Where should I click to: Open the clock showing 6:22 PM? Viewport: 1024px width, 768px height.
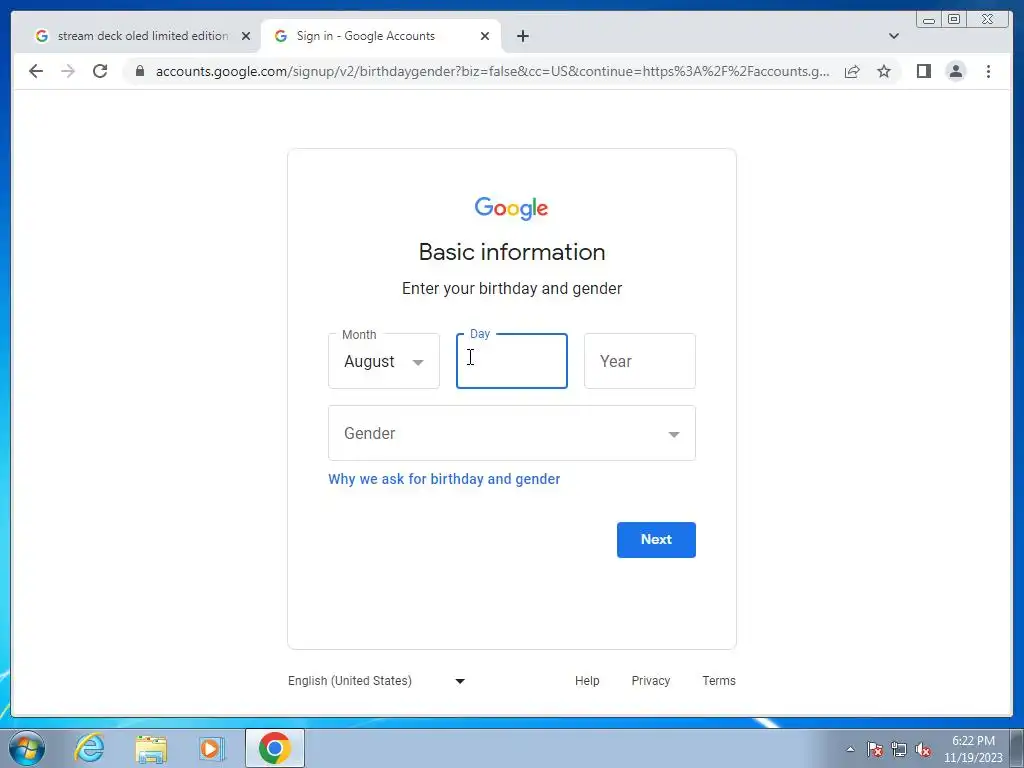point(973,749)
